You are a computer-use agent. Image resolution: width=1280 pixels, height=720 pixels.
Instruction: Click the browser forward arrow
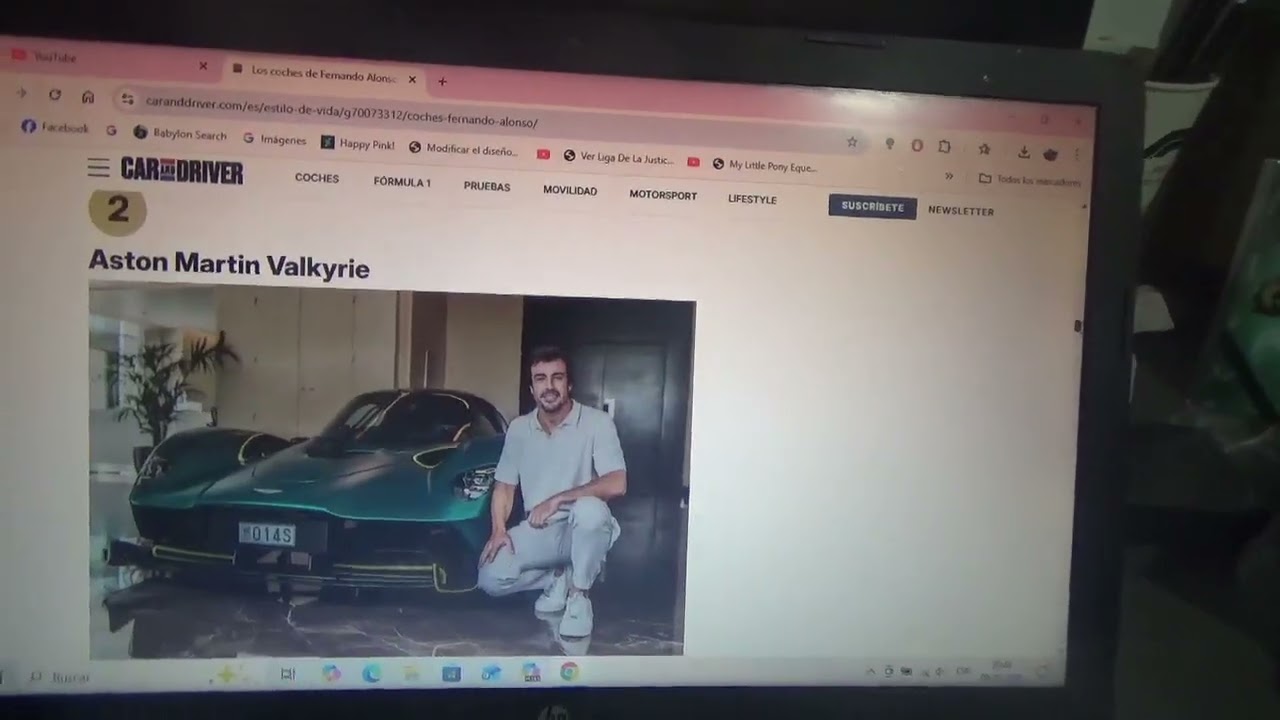(21, 93)
